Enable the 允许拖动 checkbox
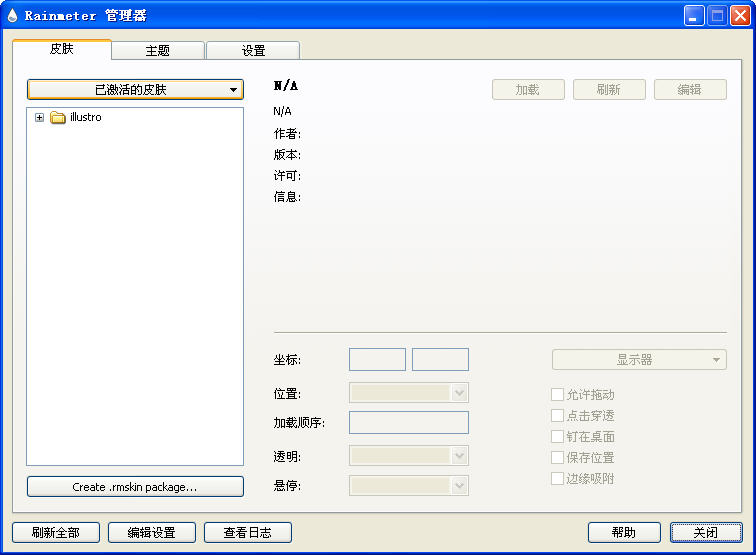Viewport: 756px width, 555px height. pos(558,395)
